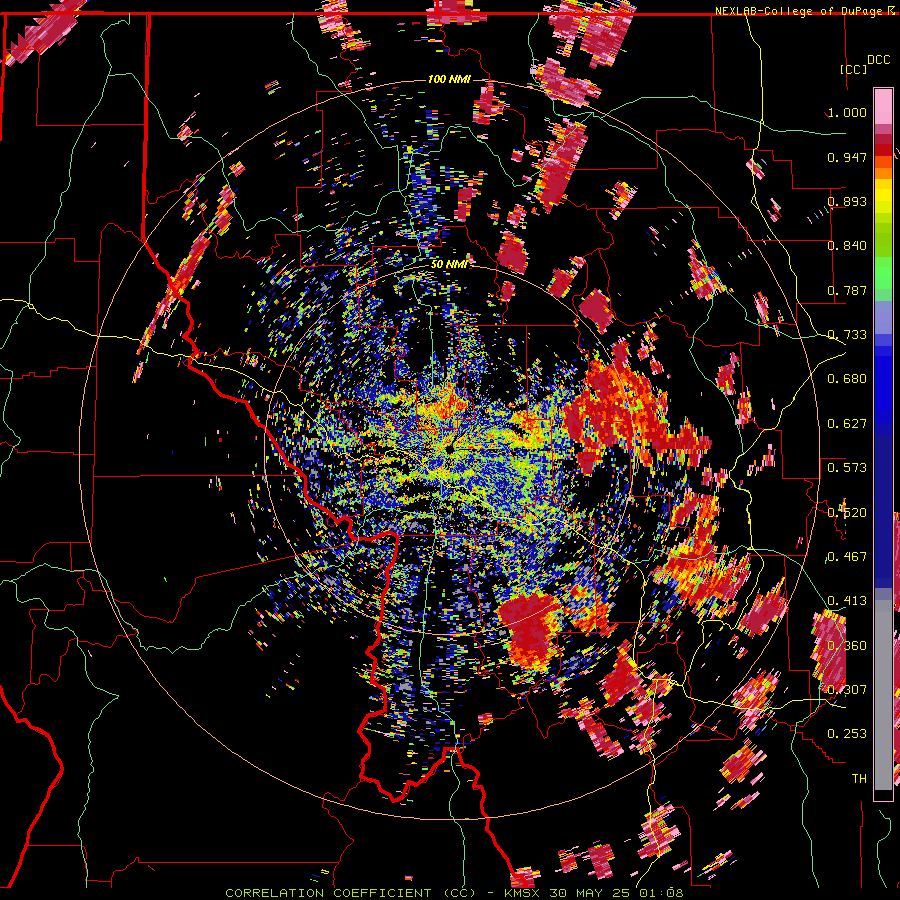
Task: Click the light pink top segment of color bar
Action: (883, 106)
